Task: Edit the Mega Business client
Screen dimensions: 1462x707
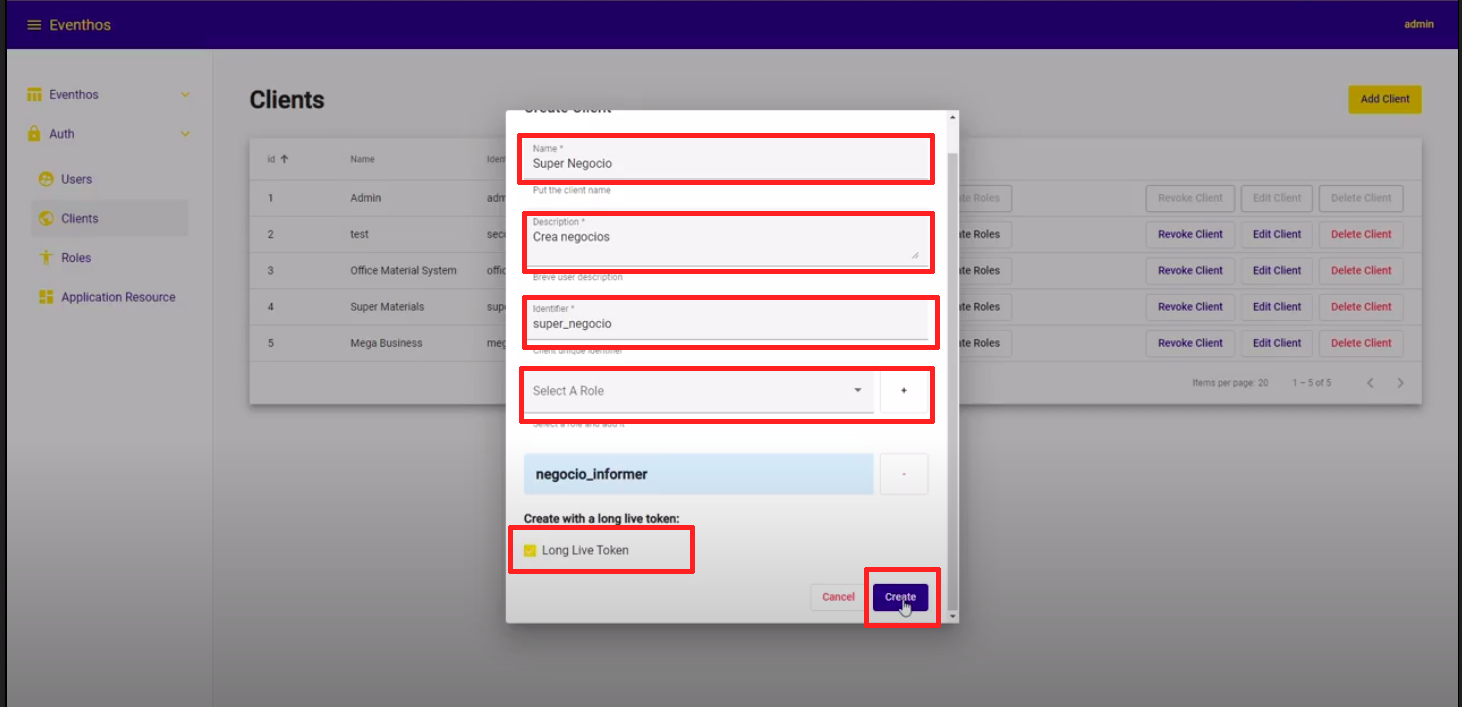Action: 1277,343
